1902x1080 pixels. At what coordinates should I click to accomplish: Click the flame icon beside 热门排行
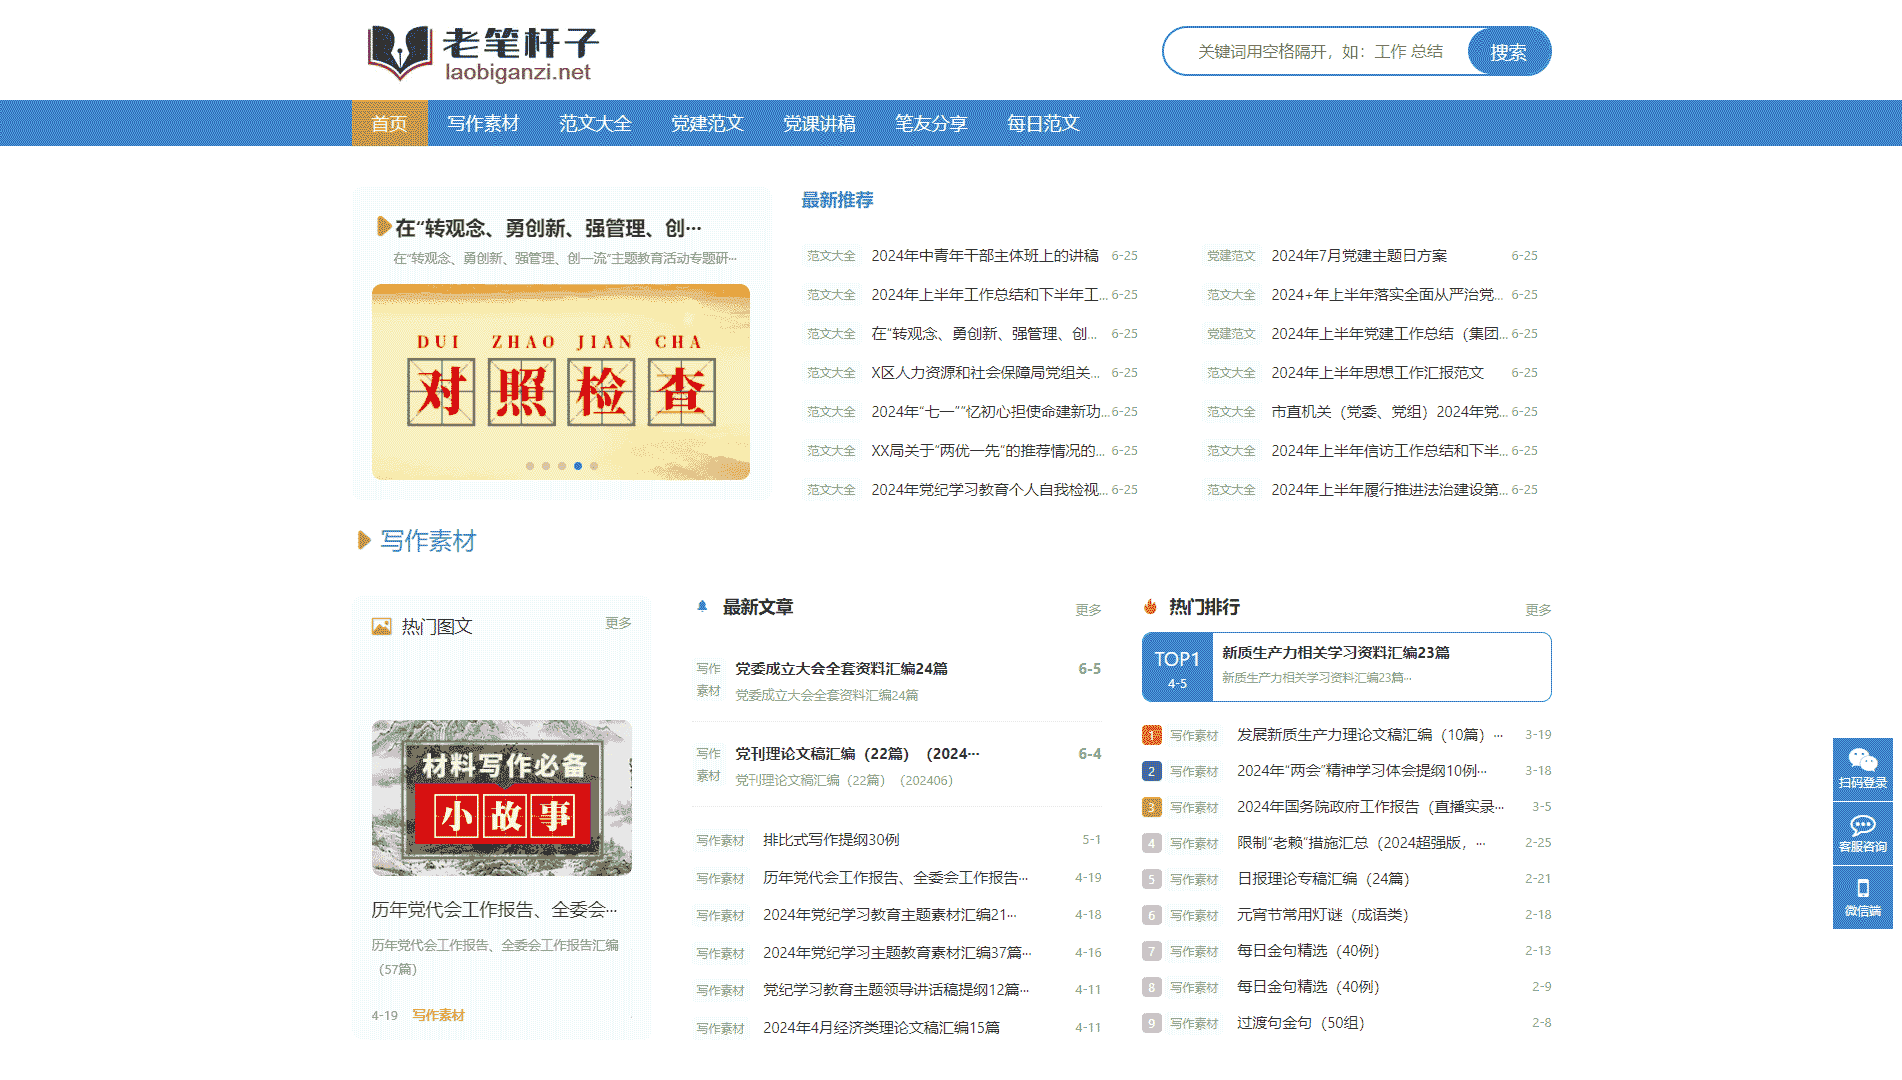point(1150,606)
